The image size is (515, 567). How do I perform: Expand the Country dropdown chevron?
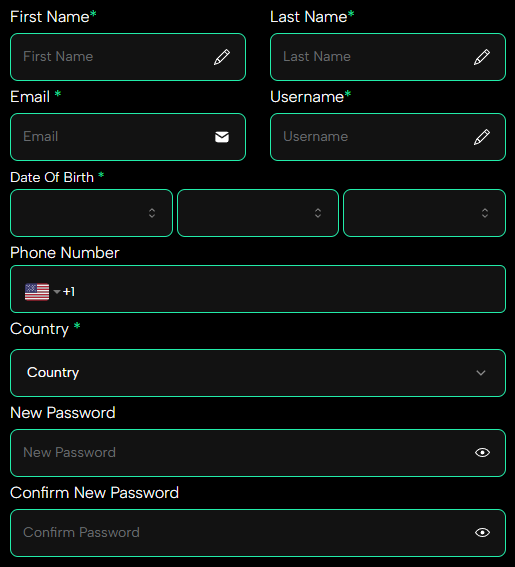click(x=481, y=373)
